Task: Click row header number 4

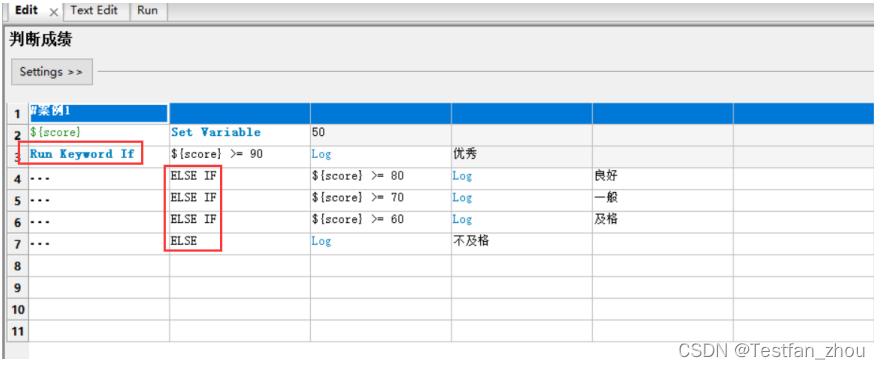Action: (x=17, y=179)
